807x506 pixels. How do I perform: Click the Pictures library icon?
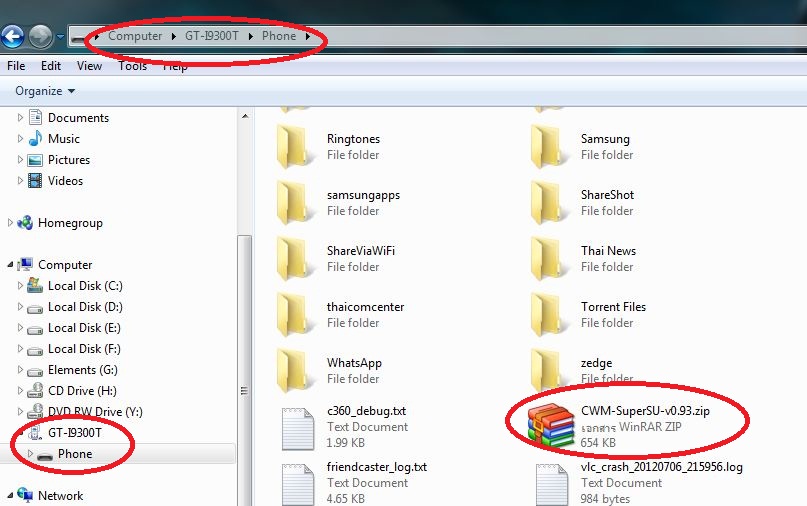pos(35,160)
